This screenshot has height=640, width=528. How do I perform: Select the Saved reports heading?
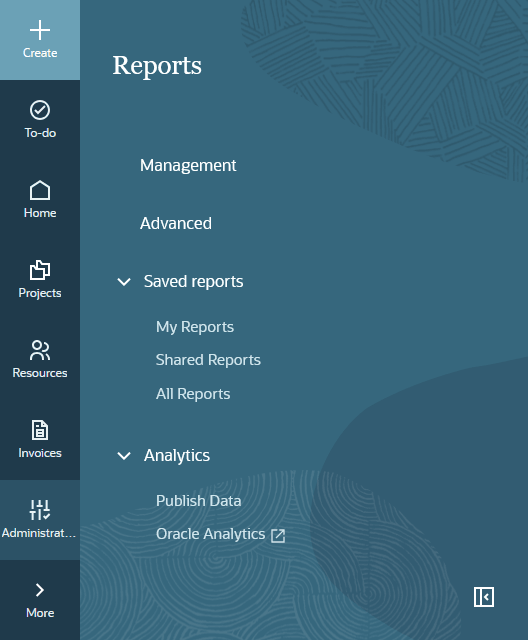coord(193,282)
